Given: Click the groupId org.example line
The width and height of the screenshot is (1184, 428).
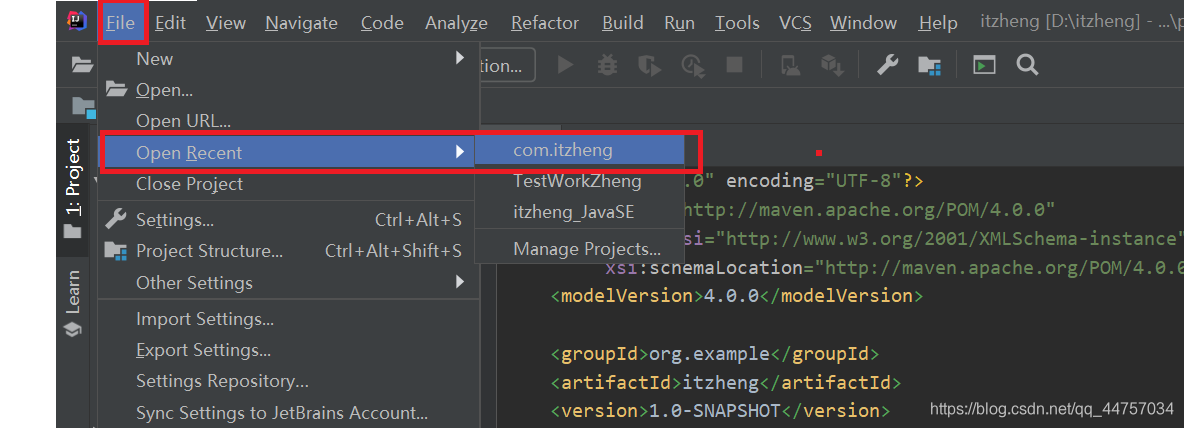Looking at the screenshot, I should (715, 353).
